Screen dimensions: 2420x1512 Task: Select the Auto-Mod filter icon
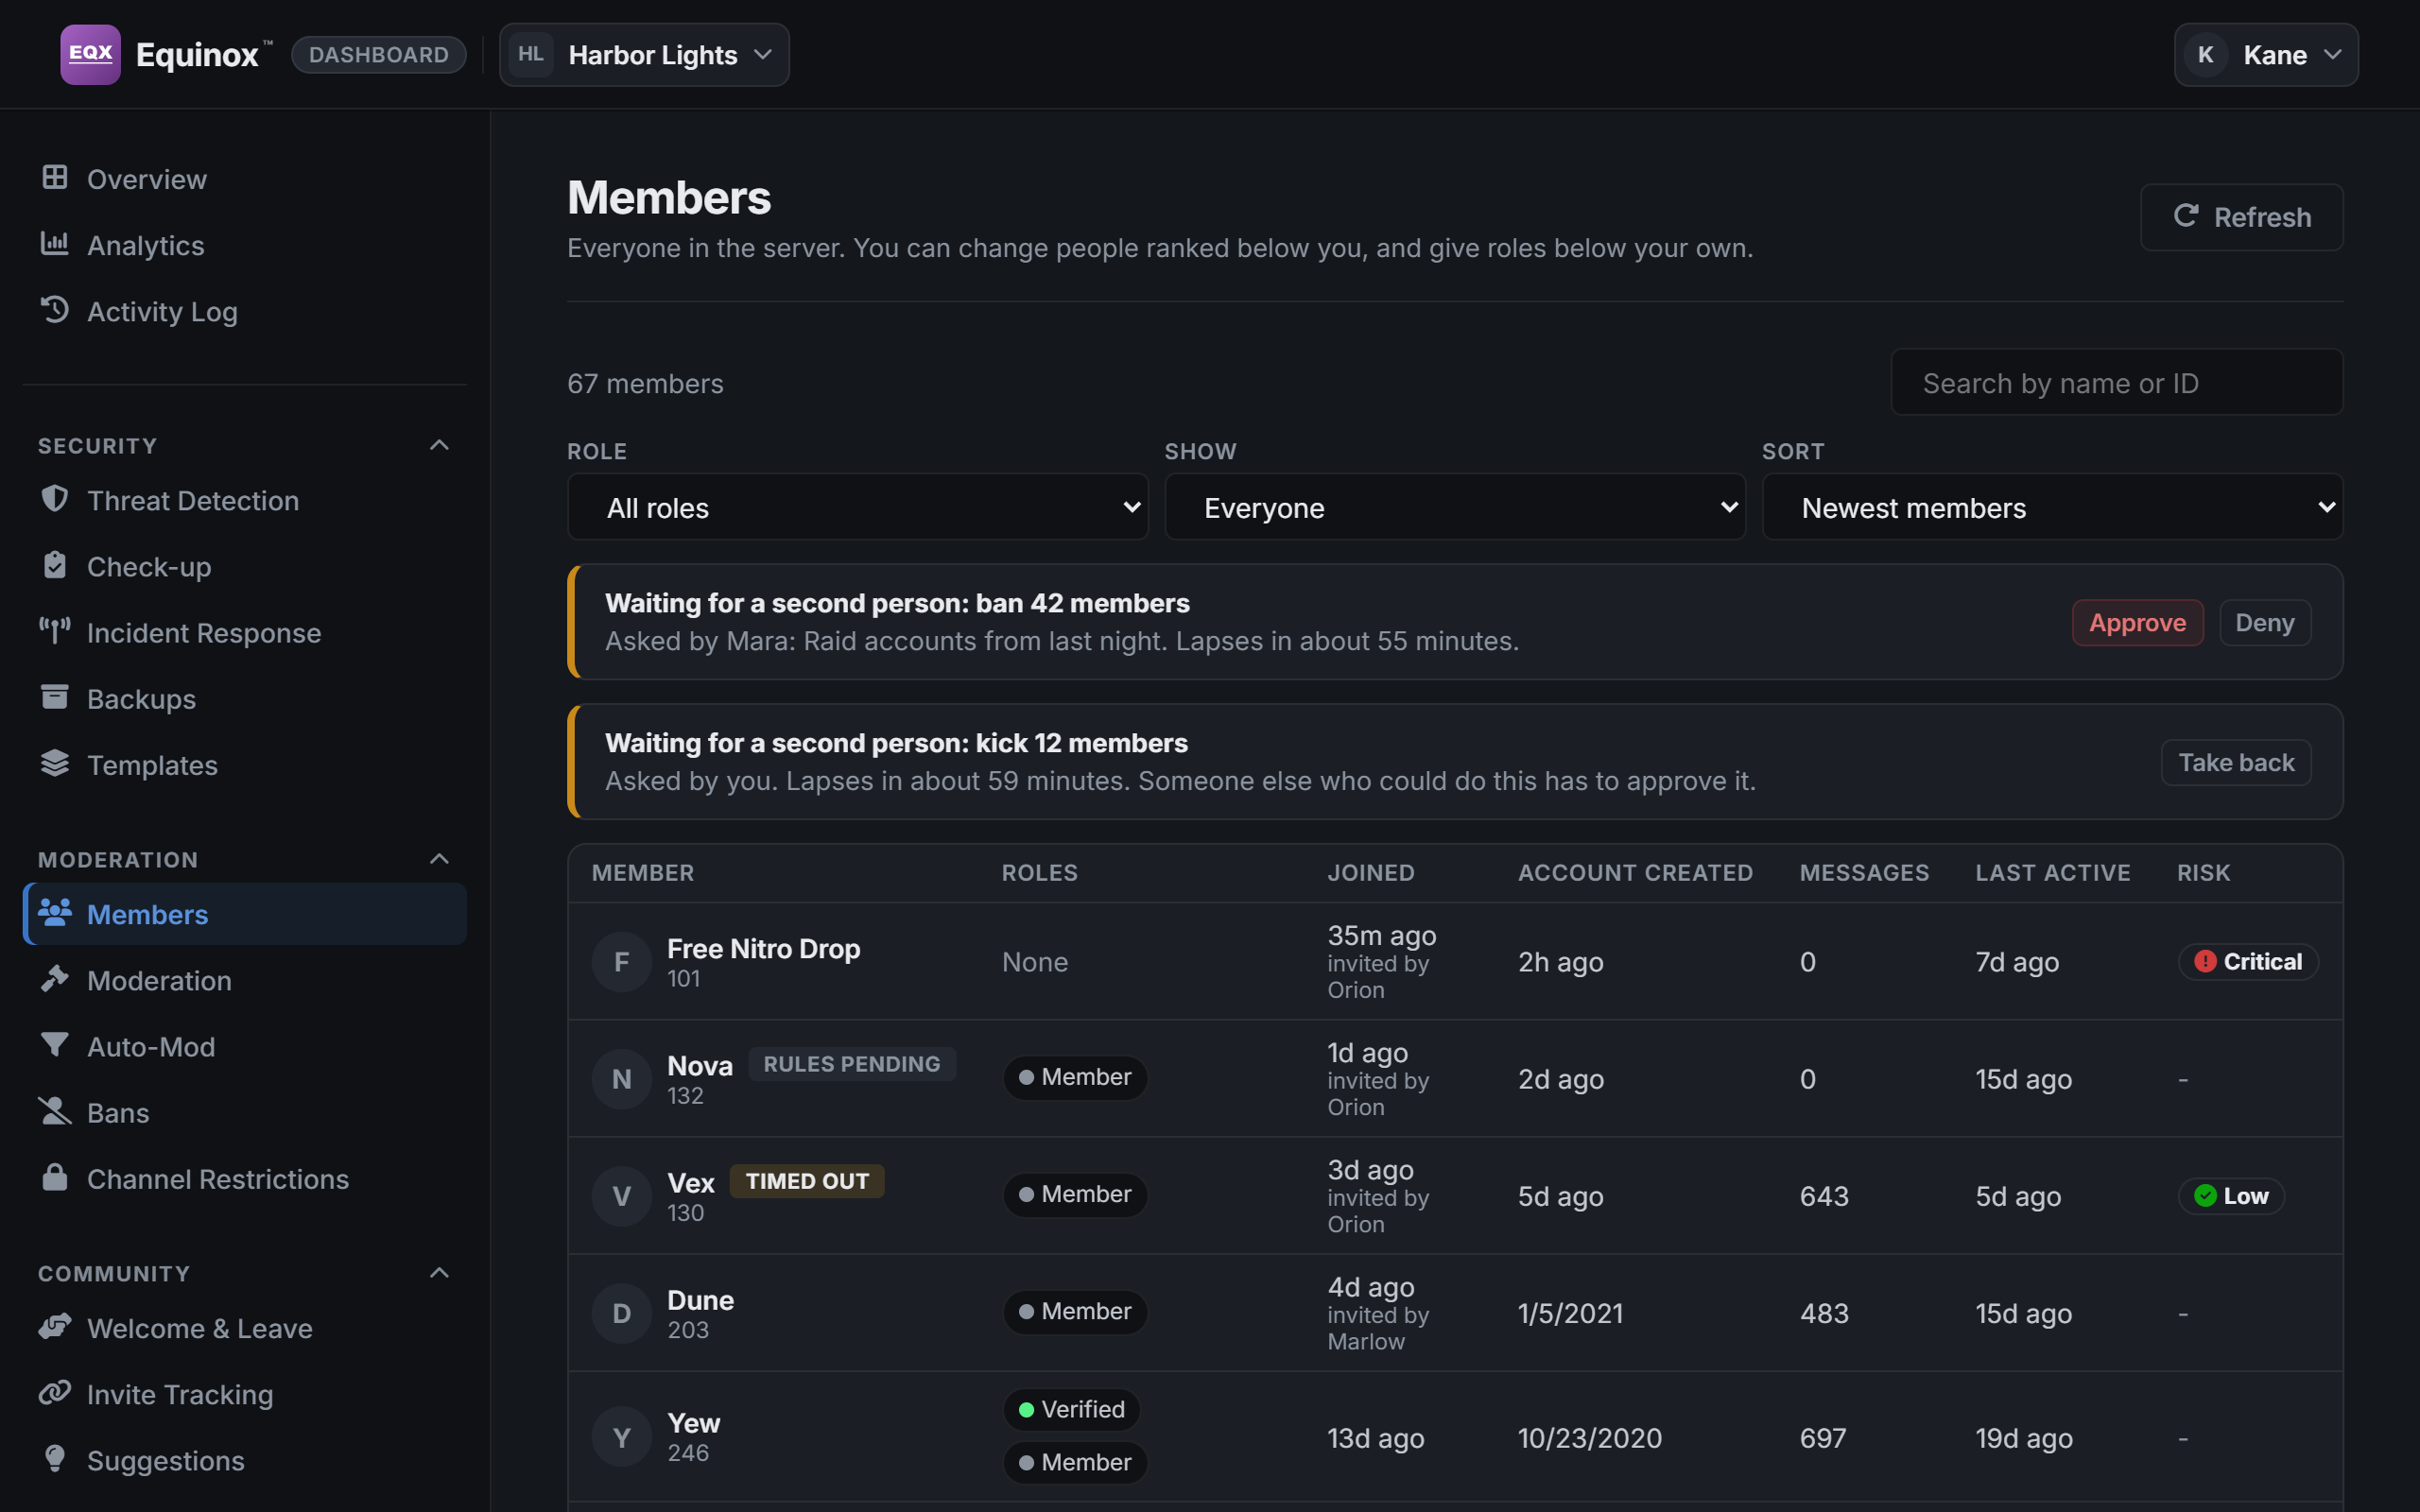click(55, 1045)
